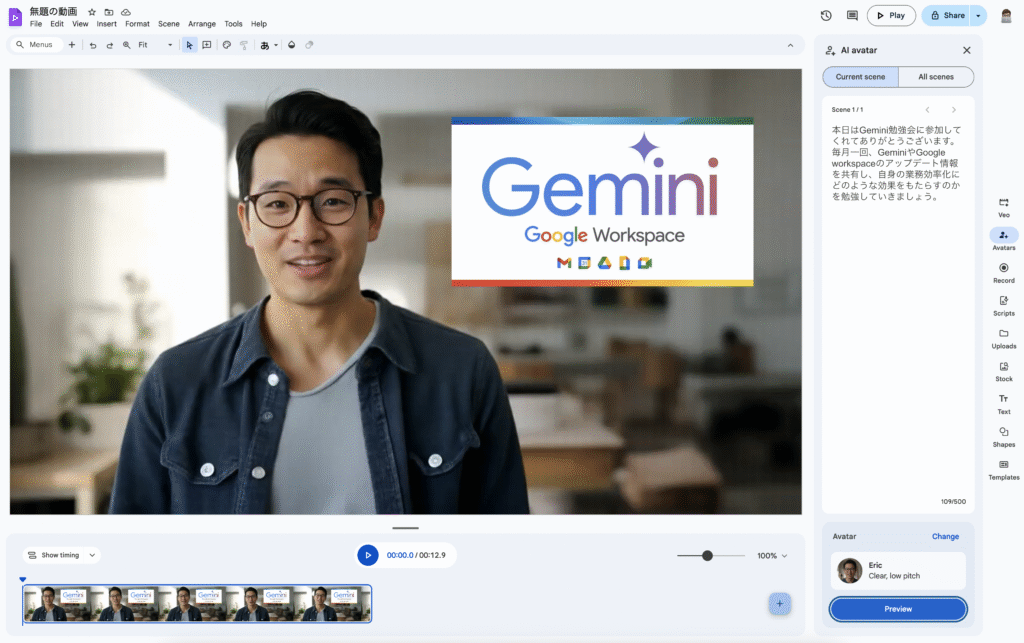Viewport: 1024px width, 643px height.
Task: Add a new scene with plus button
Action: coord(780,604)
